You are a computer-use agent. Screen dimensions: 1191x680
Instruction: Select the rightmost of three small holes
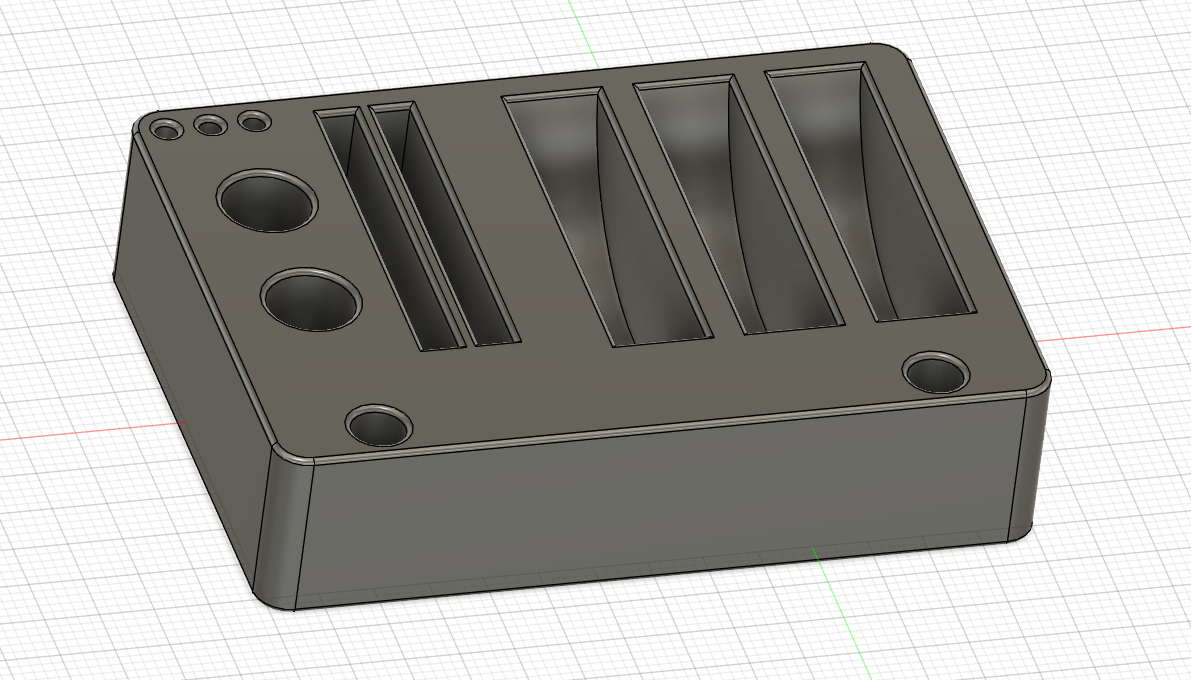(254, 122)
